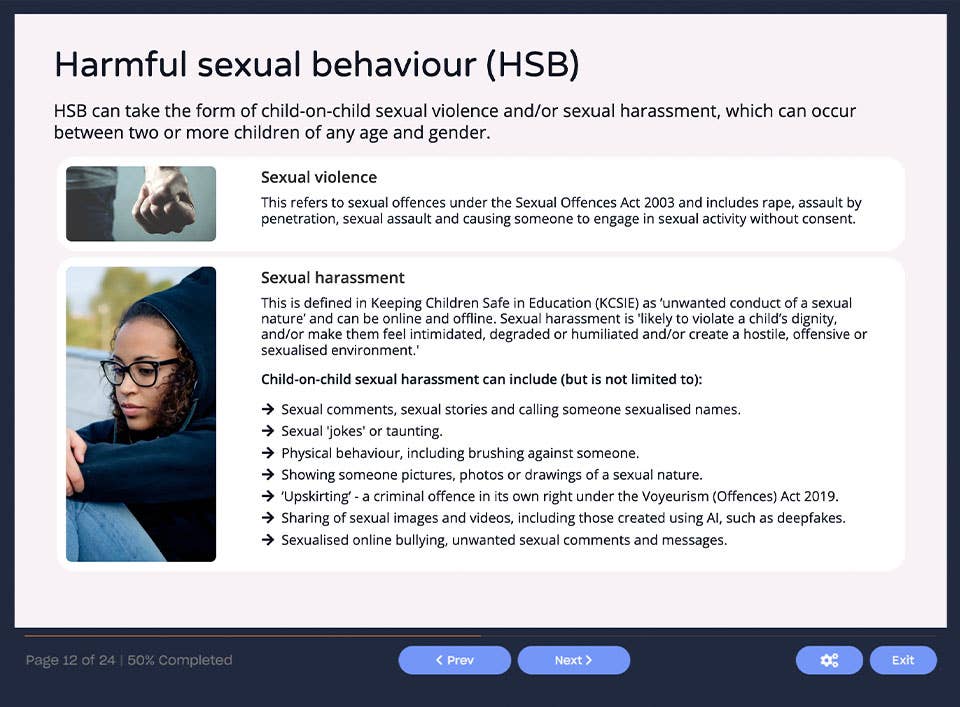Screen dimensions: 960x707
Task: Click the intro sentence about child-on-child HSB
Action: click(455, 121)
